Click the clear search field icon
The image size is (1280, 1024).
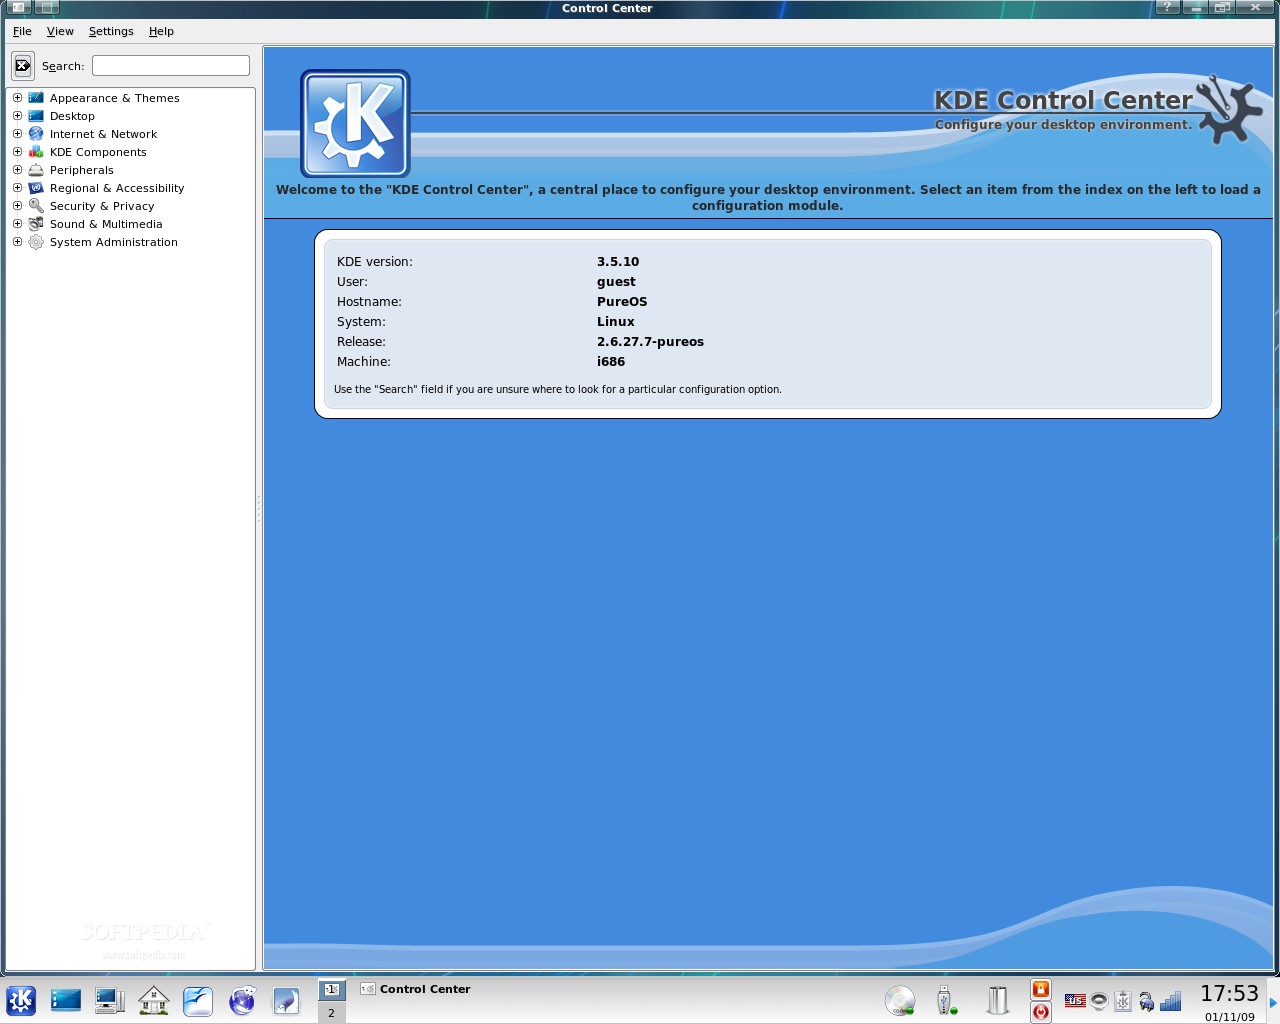pos(23,66)
